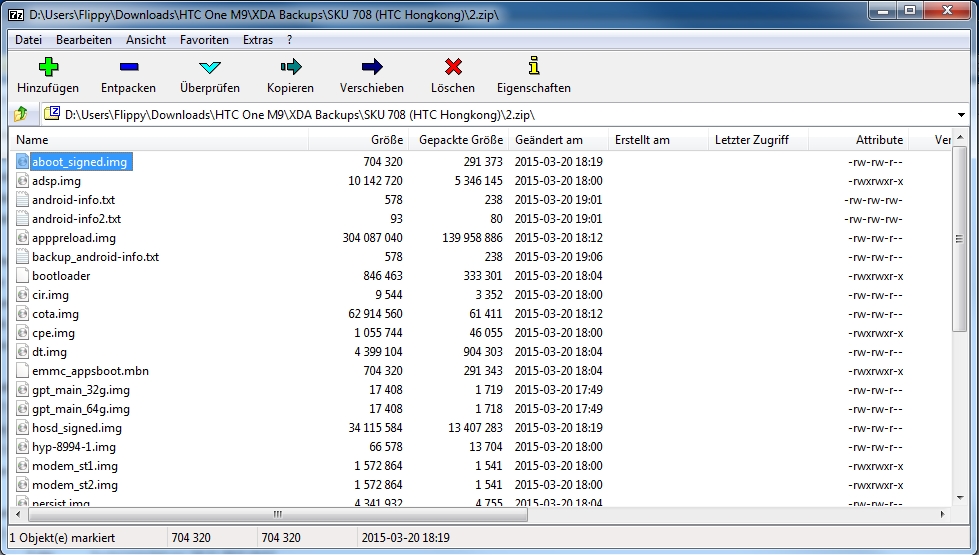Go up one folder level icon
The width and height of the screenshot is (979, 555).
(x=21, y=115)
